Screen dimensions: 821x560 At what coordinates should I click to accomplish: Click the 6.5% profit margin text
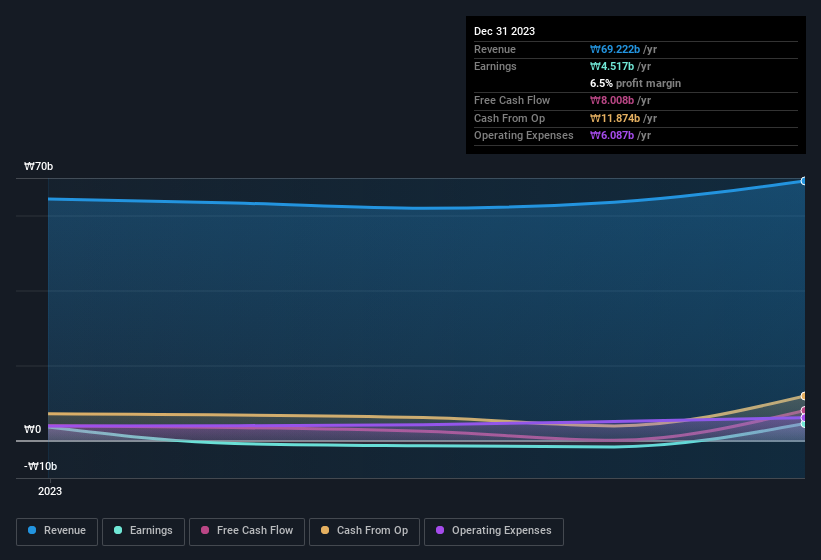click(x=635, y=83)
